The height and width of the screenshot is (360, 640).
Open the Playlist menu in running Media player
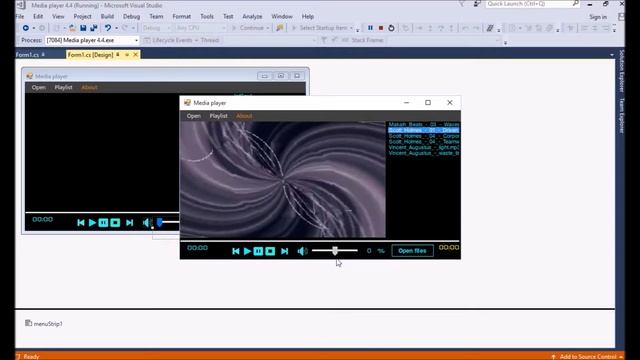pyautogui.click(x=218, y=116)
